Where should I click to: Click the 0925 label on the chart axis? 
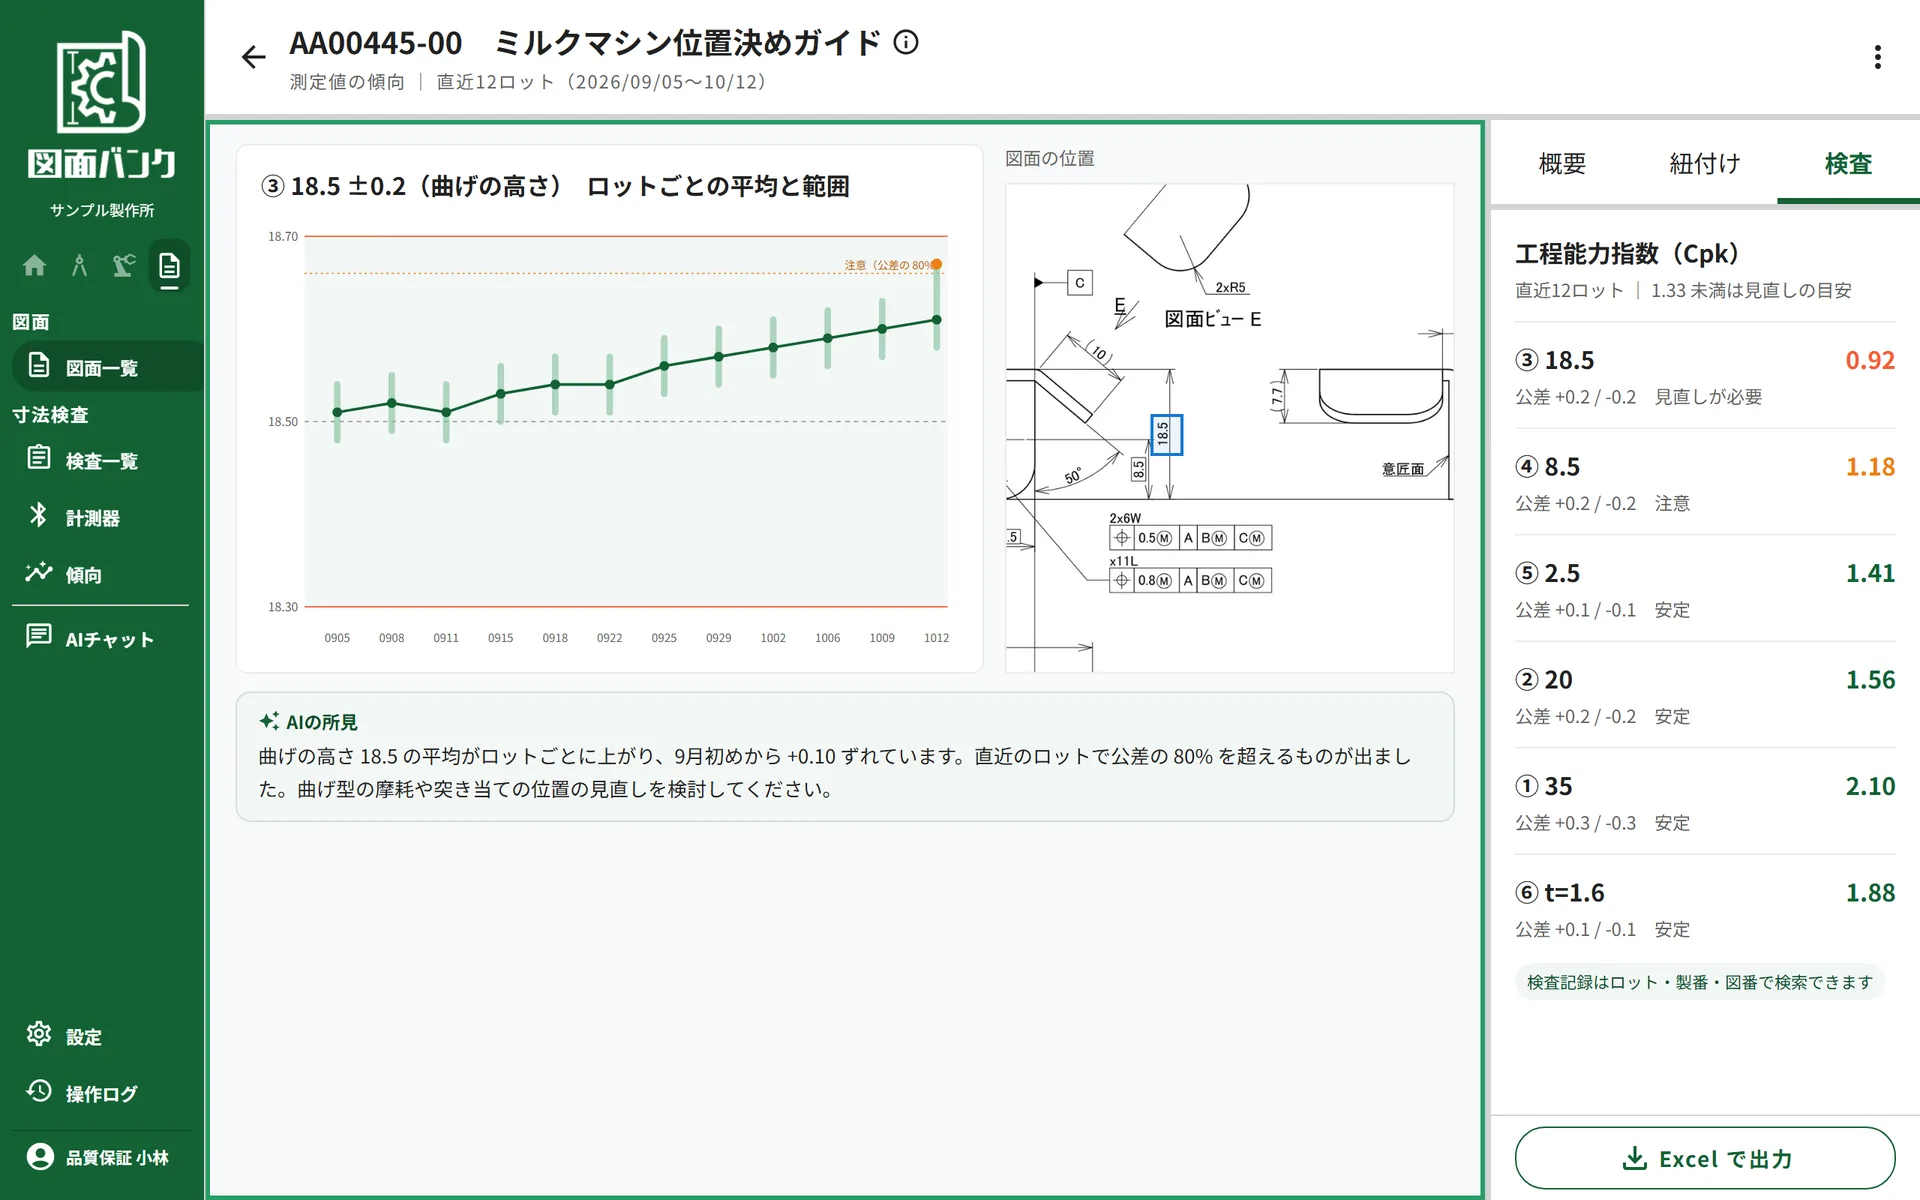[x=664, y=638]
